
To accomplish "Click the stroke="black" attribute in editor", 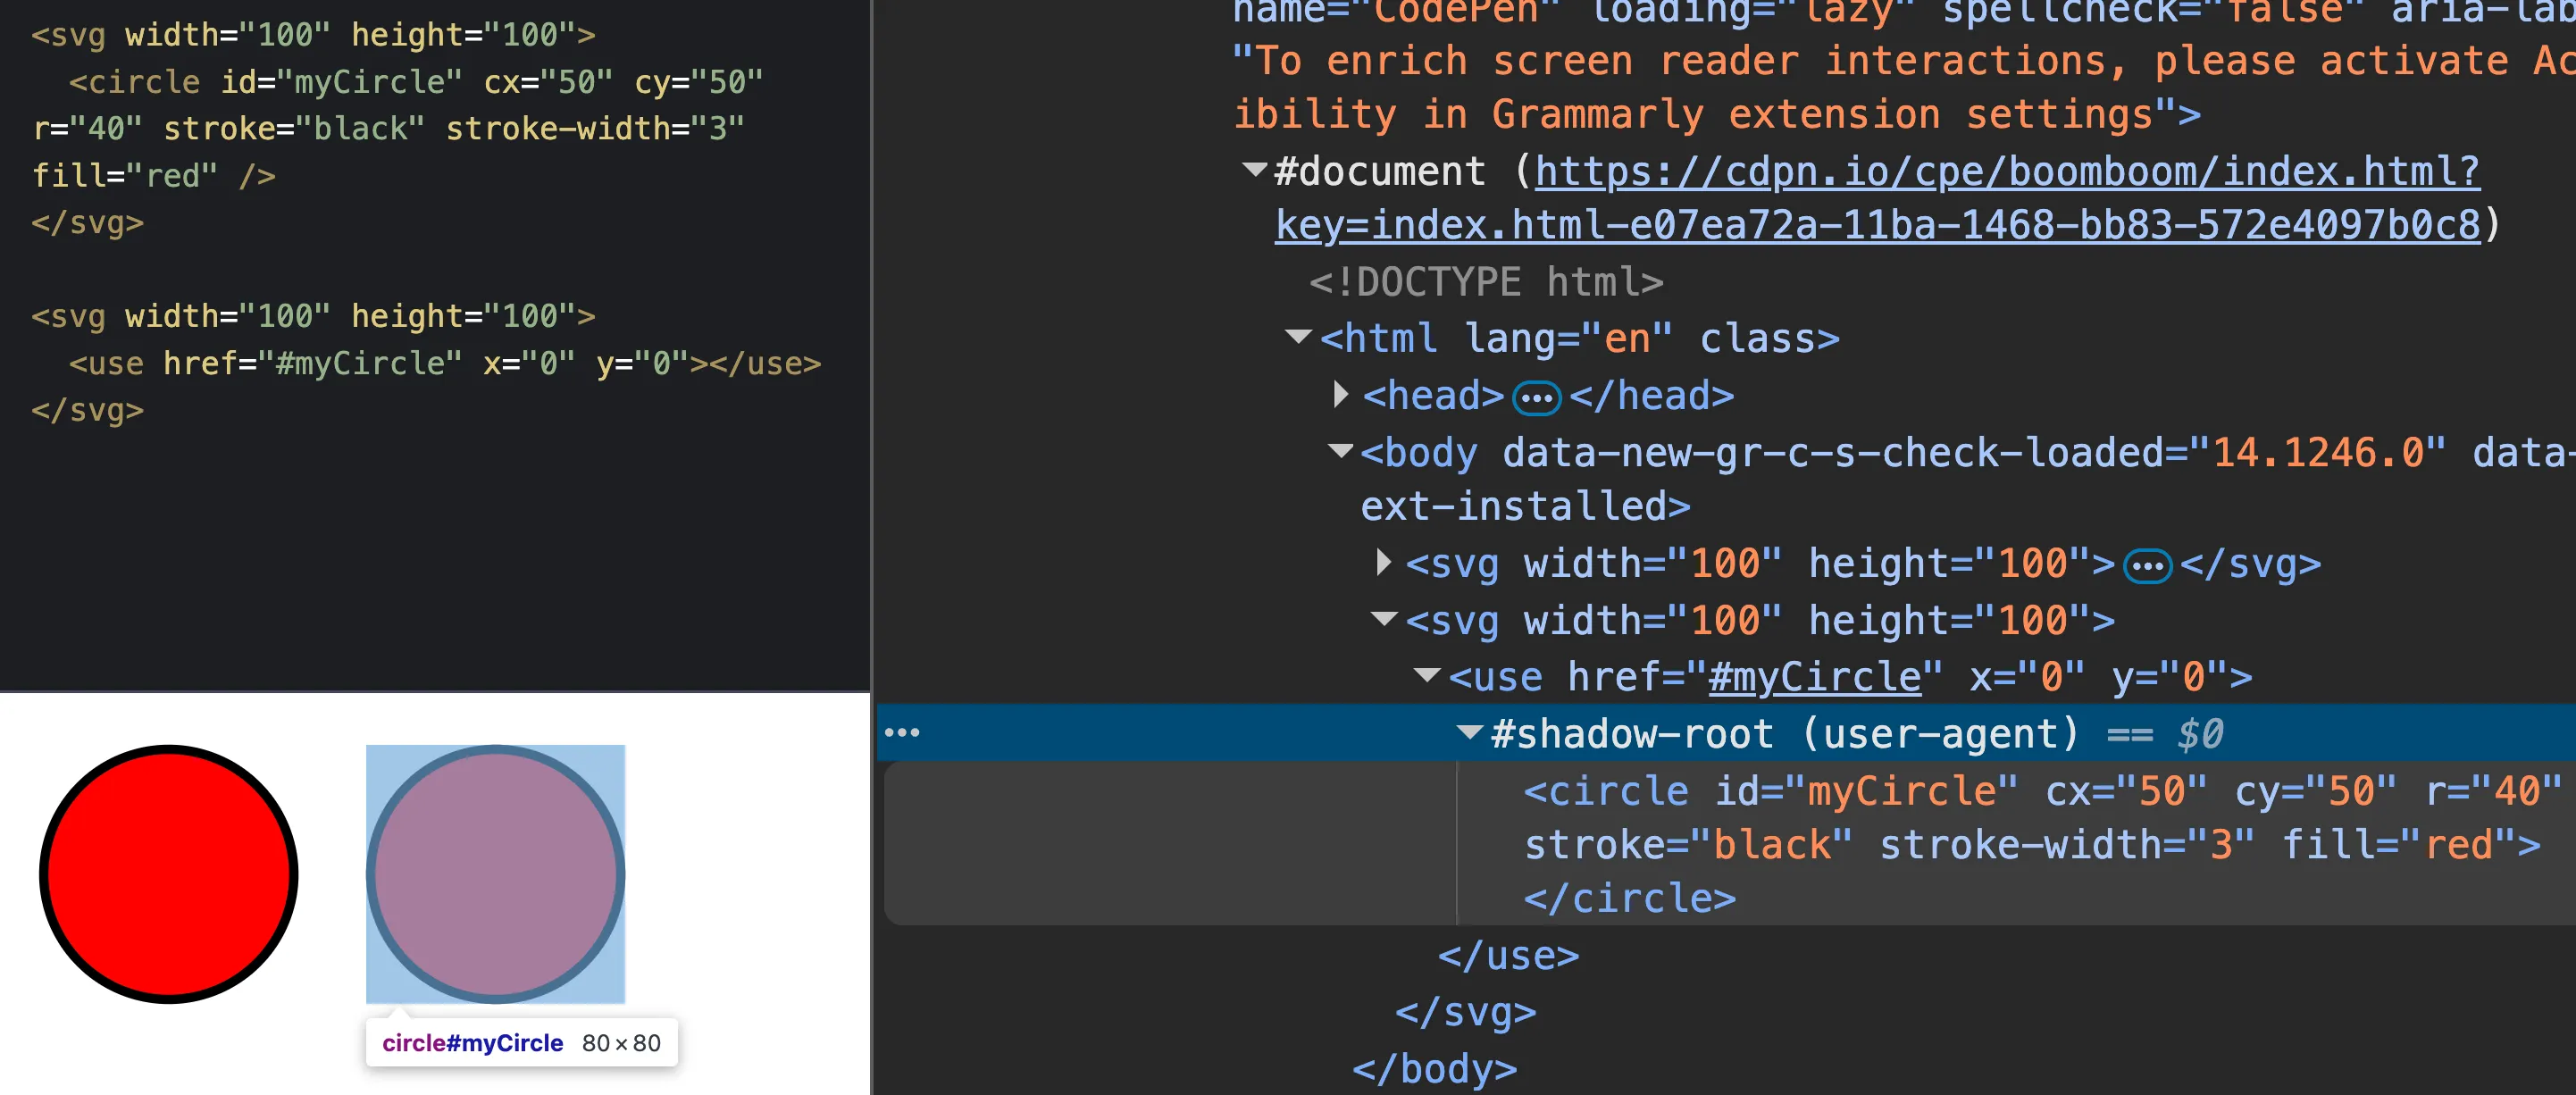I will [294, 129].
